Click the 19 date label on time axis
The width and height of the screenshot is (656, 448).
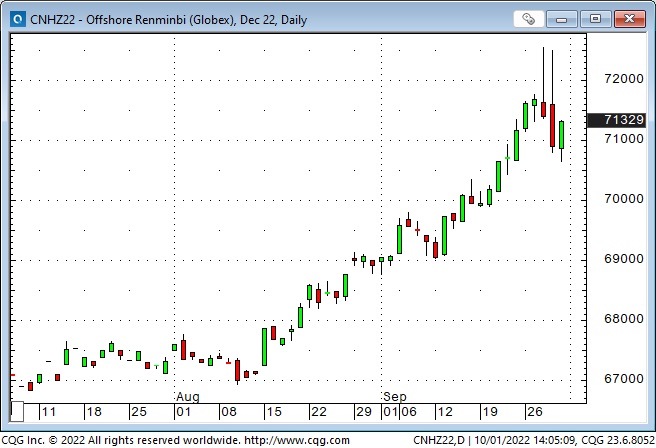click(x=490, y=412)
